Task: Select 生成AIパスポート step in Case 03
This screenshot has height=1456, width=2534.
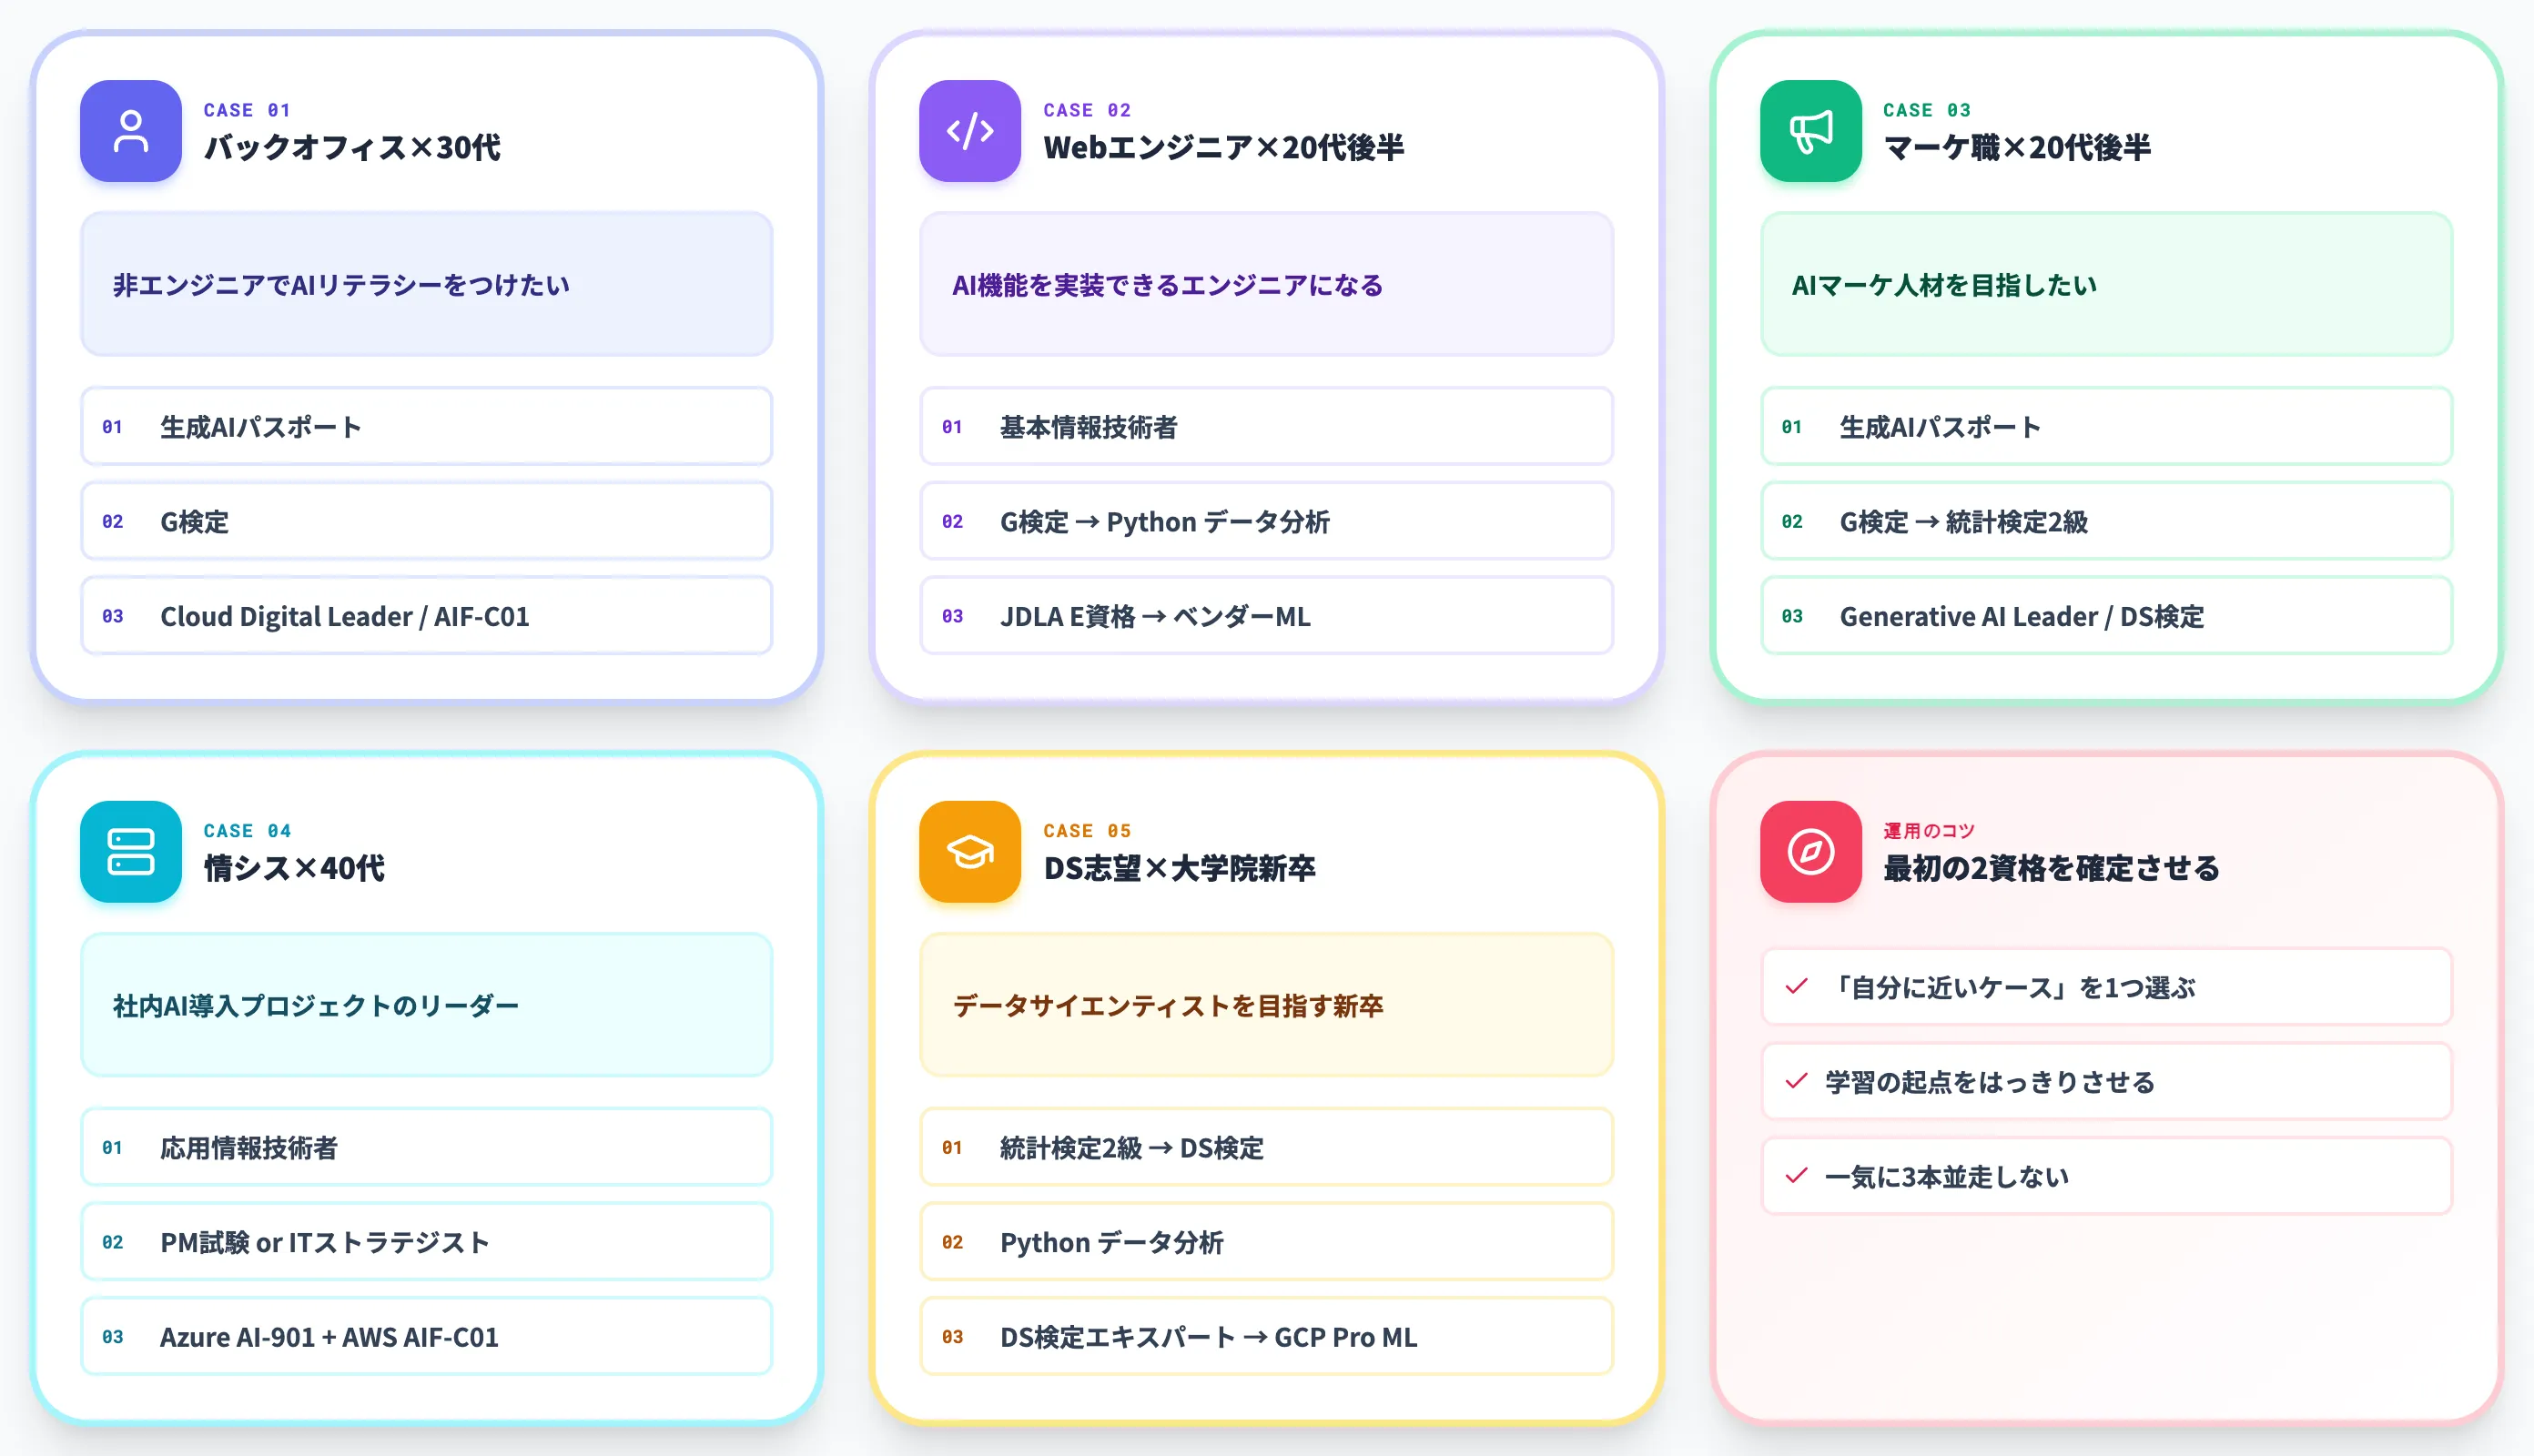Action: pyautogui.click(x=2106, y=427)
